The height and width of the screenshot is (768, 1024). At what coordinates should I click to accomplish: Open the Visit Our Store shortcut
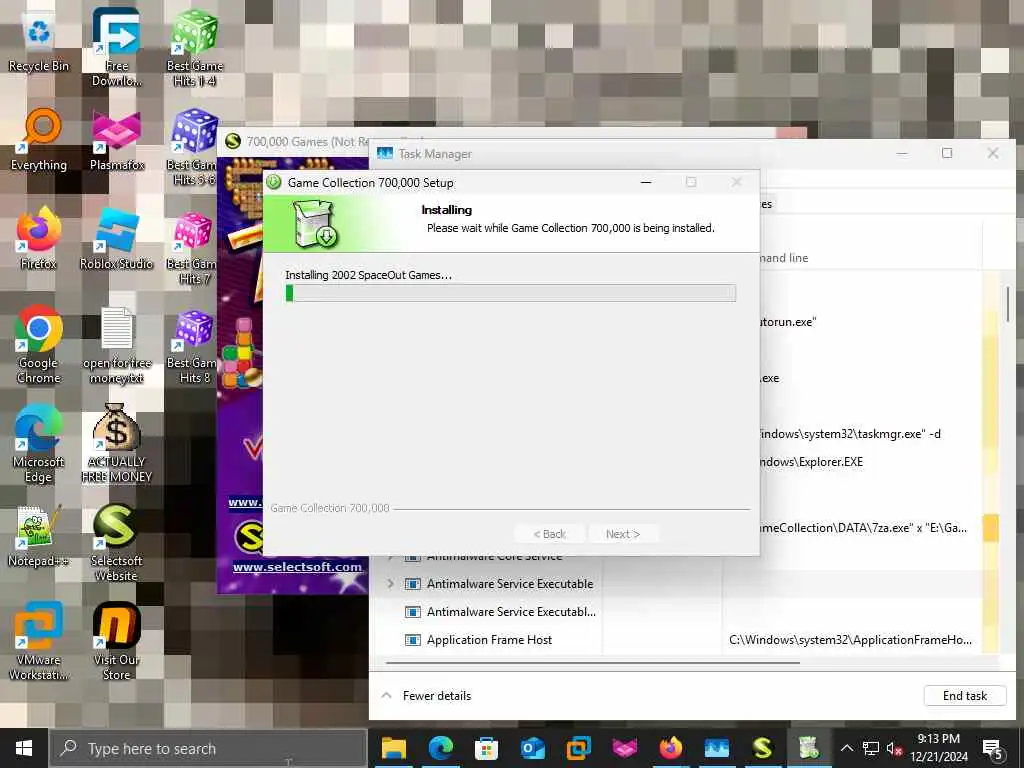[x=116, y=643]
